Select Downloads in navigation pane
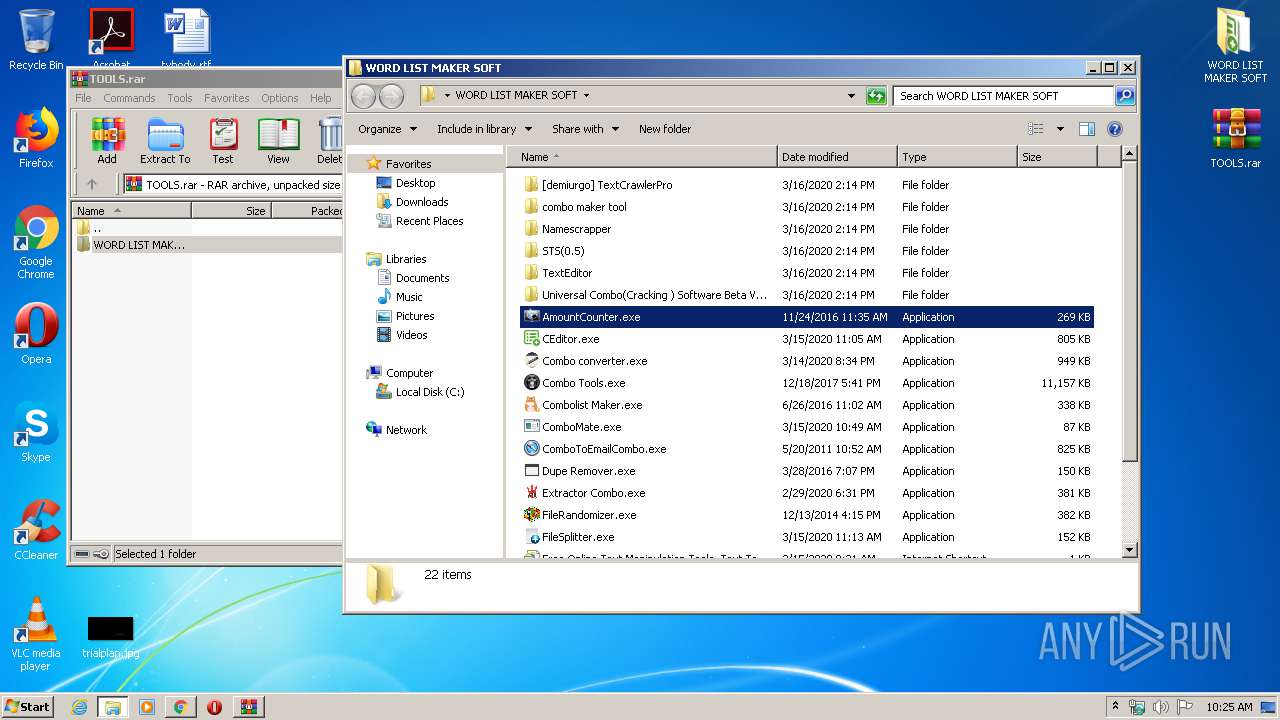Screen dimensions: 1280x720 (421, 202)
